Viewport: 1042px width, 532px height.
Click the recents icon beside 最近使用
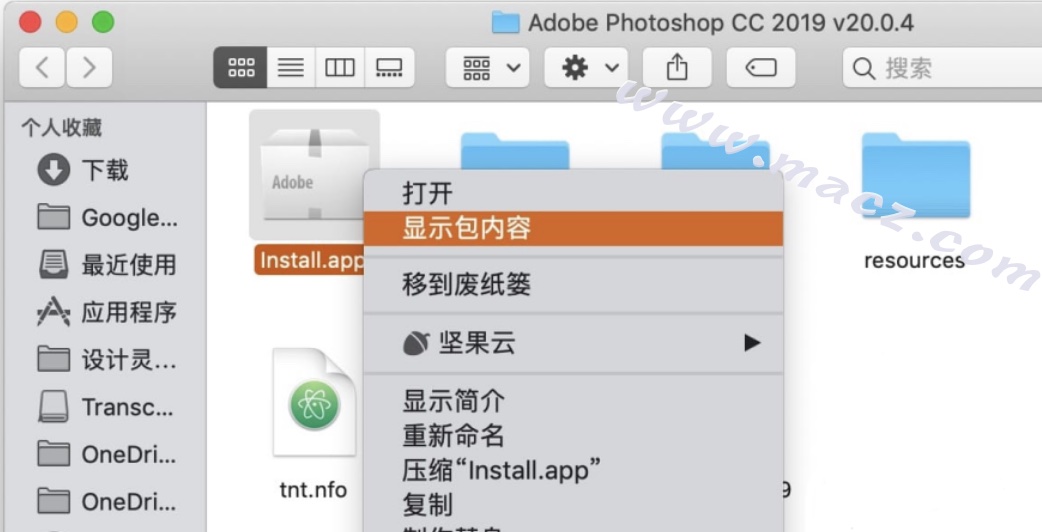point(53,264)
